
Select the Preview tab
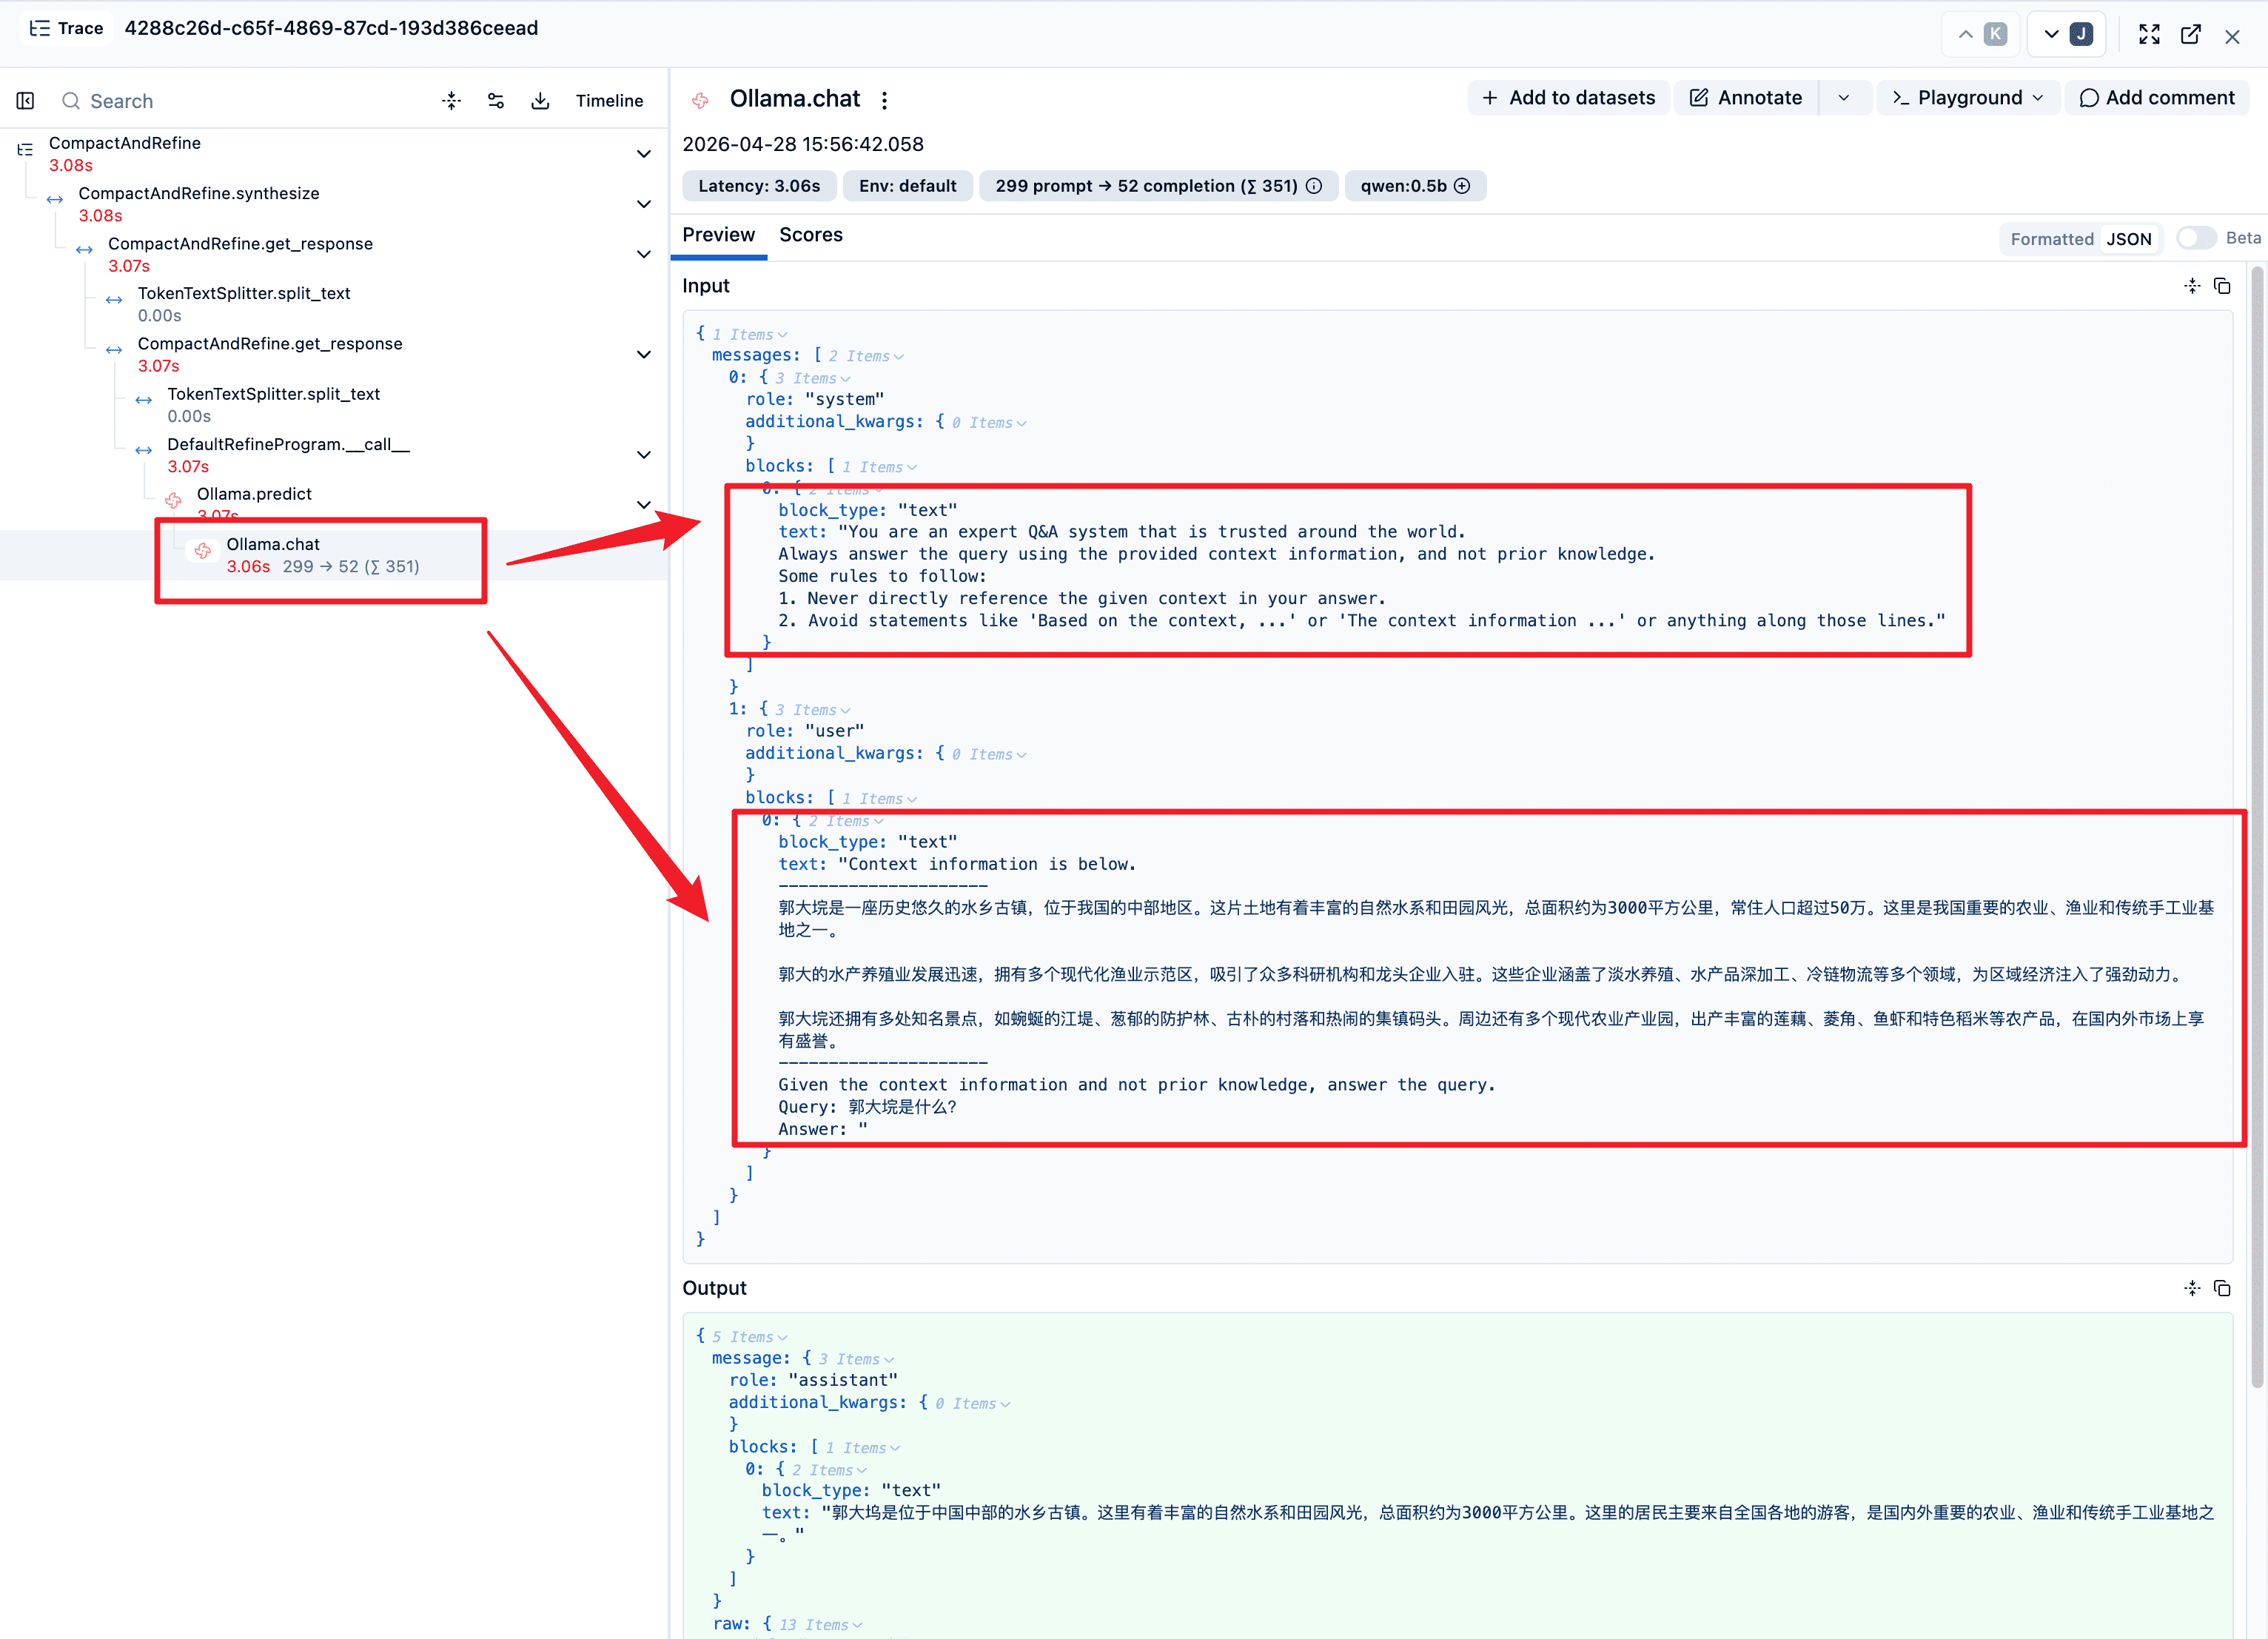719,235
